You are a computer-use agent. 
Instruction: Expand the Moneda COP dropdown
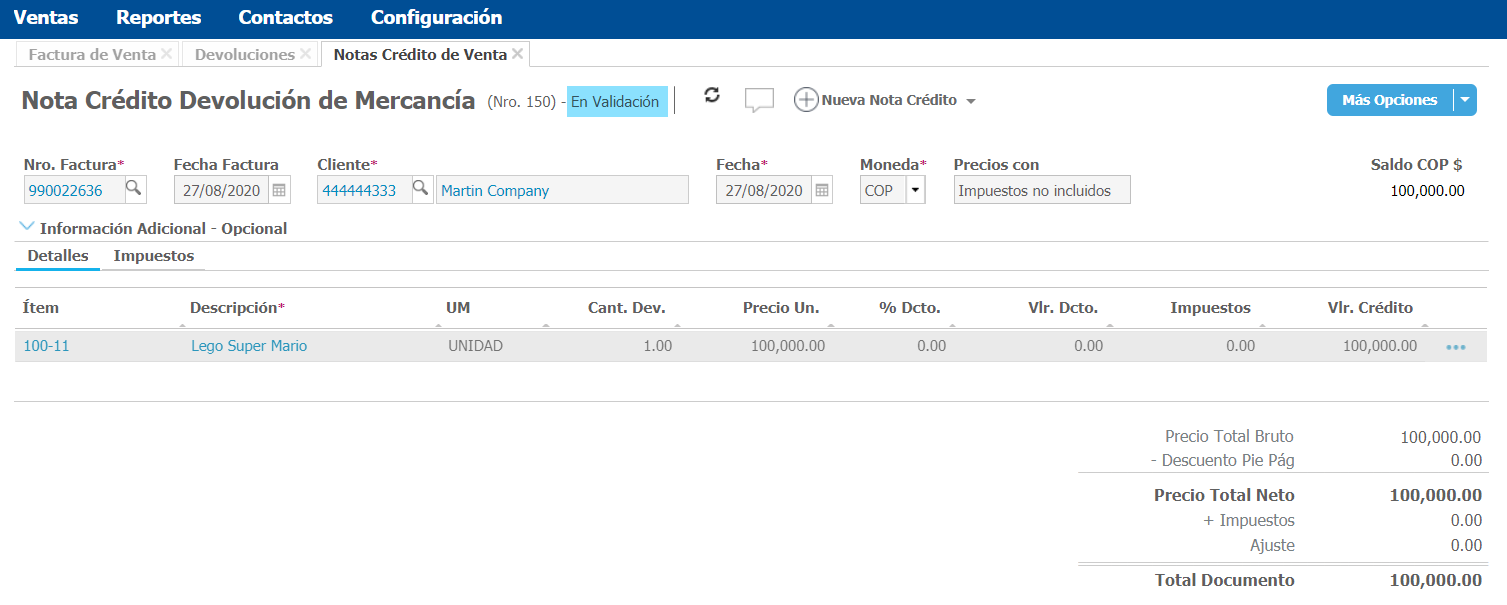pyautogui.click(x=915, y=190)
